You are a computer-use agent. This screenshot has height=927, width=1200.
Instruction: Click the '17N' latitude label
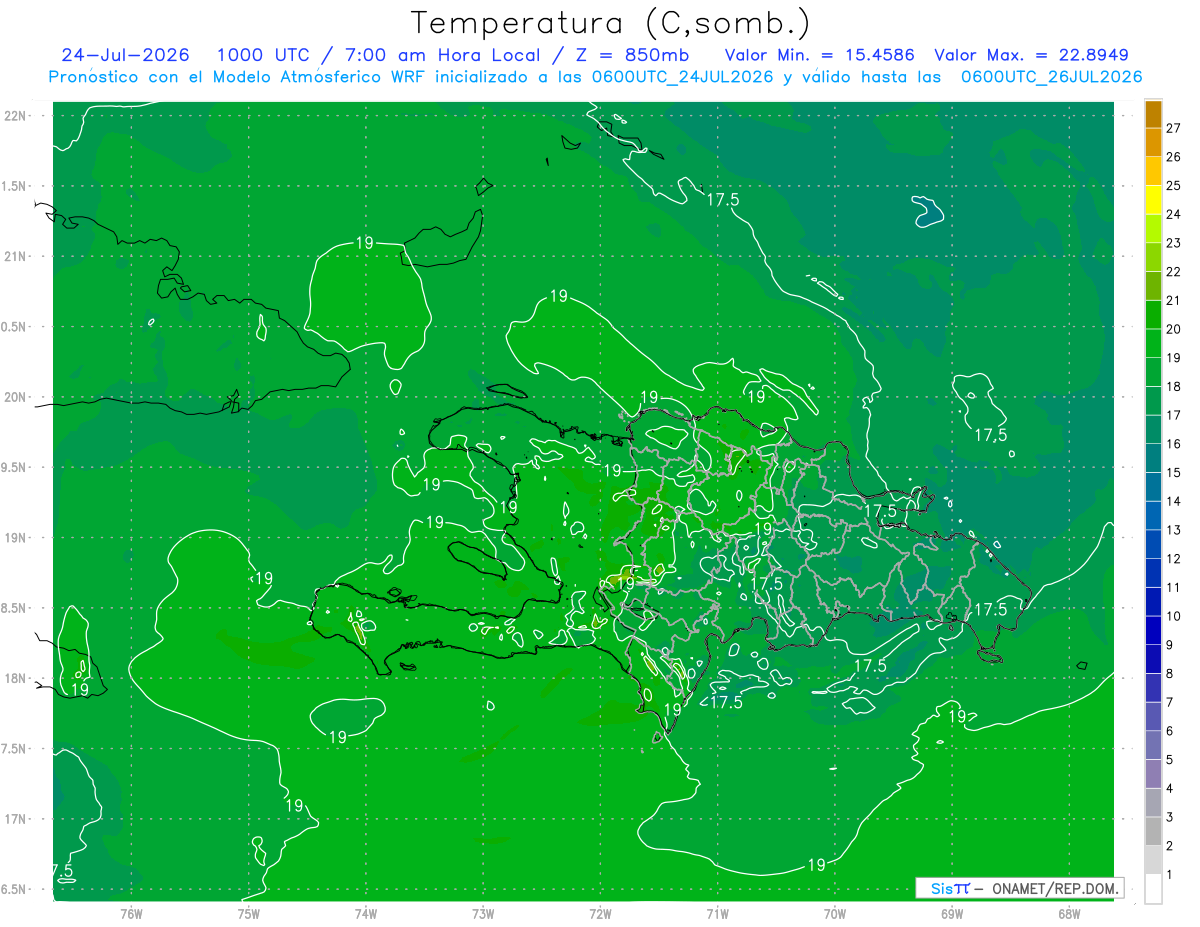15,820
